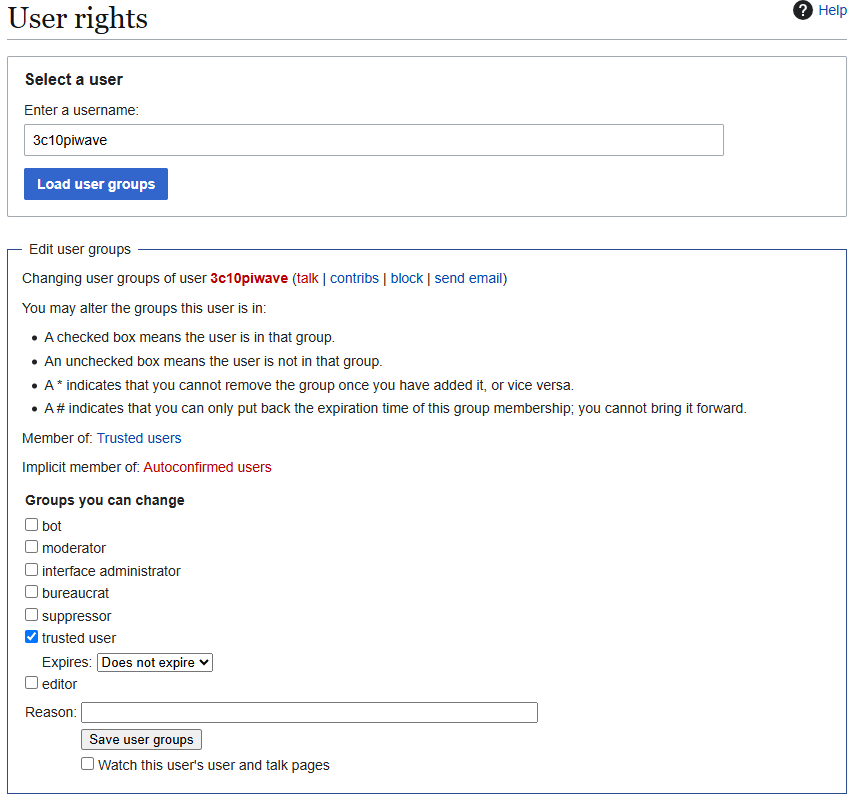Click the 'Groups you can change' heading

click(x=105, y=500)
